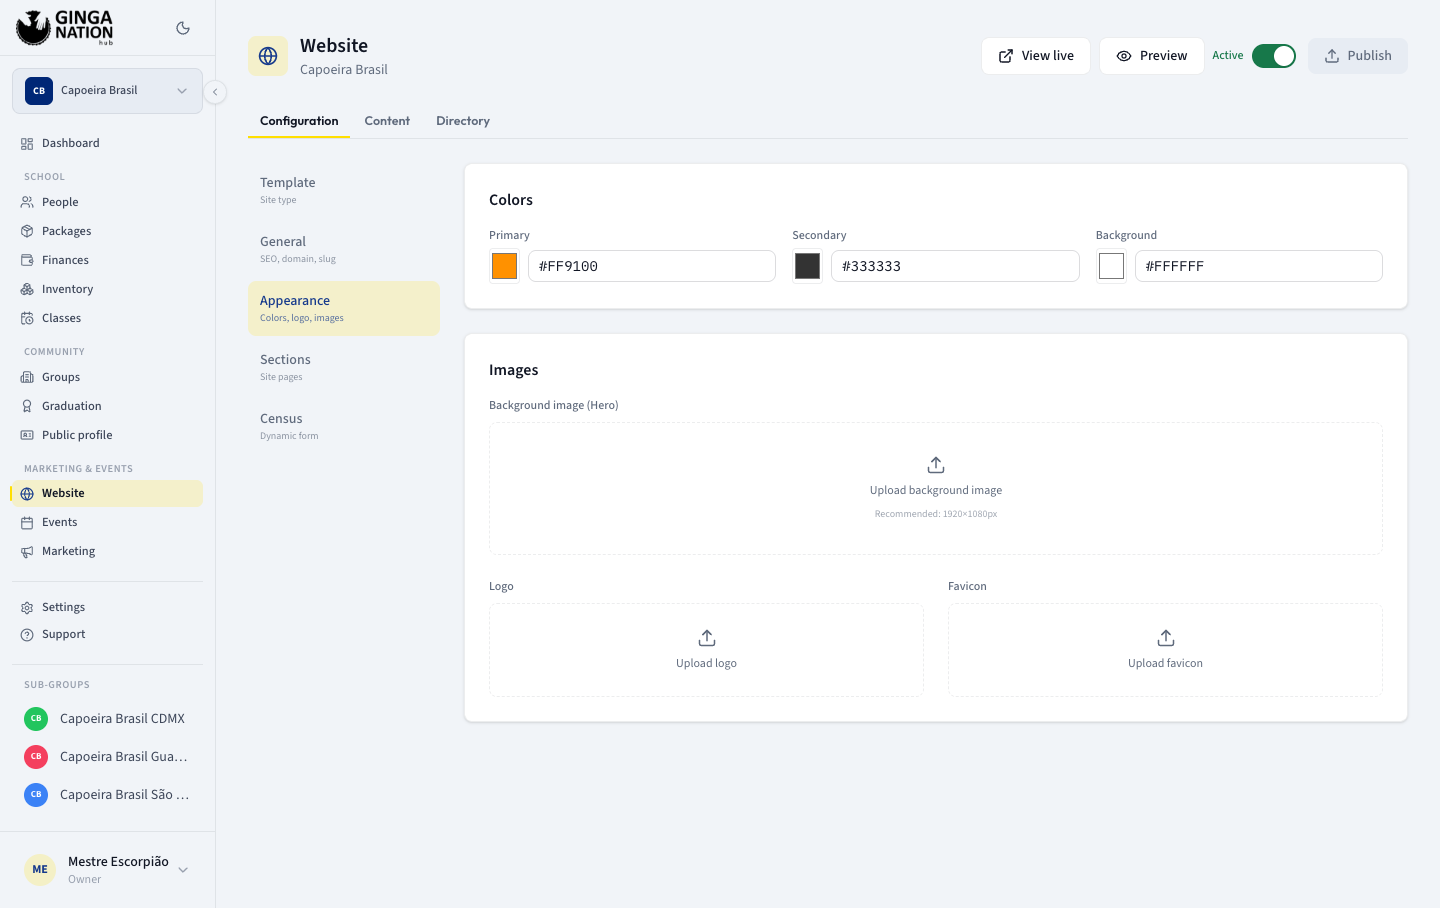Click upload icon for background image
This screenshot has height=908, width=1440.
[x=936, y=465]
